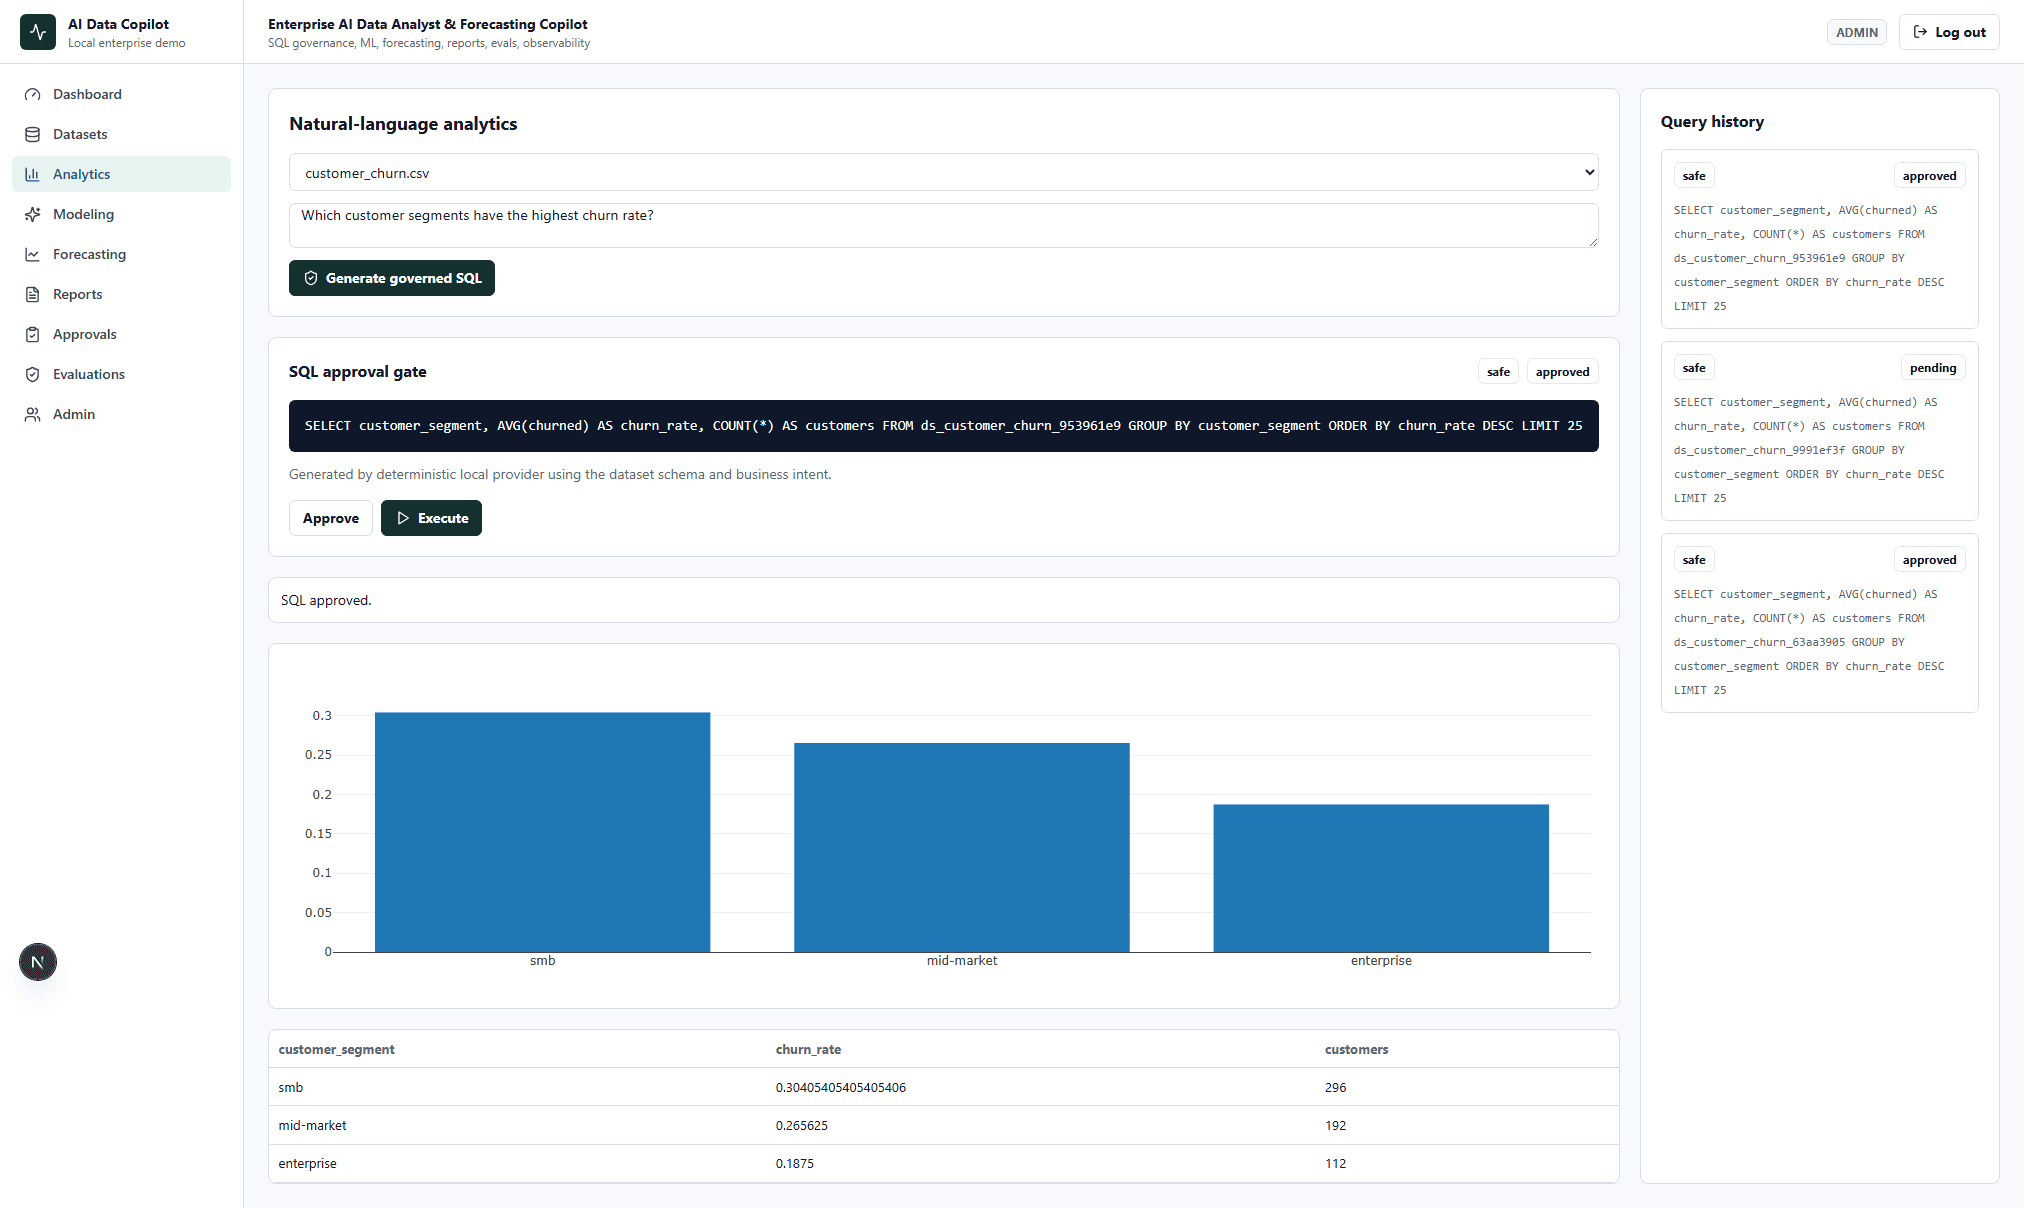
Task: Click the Modeling sparkles icon
Action: click(x=32, y=214)
